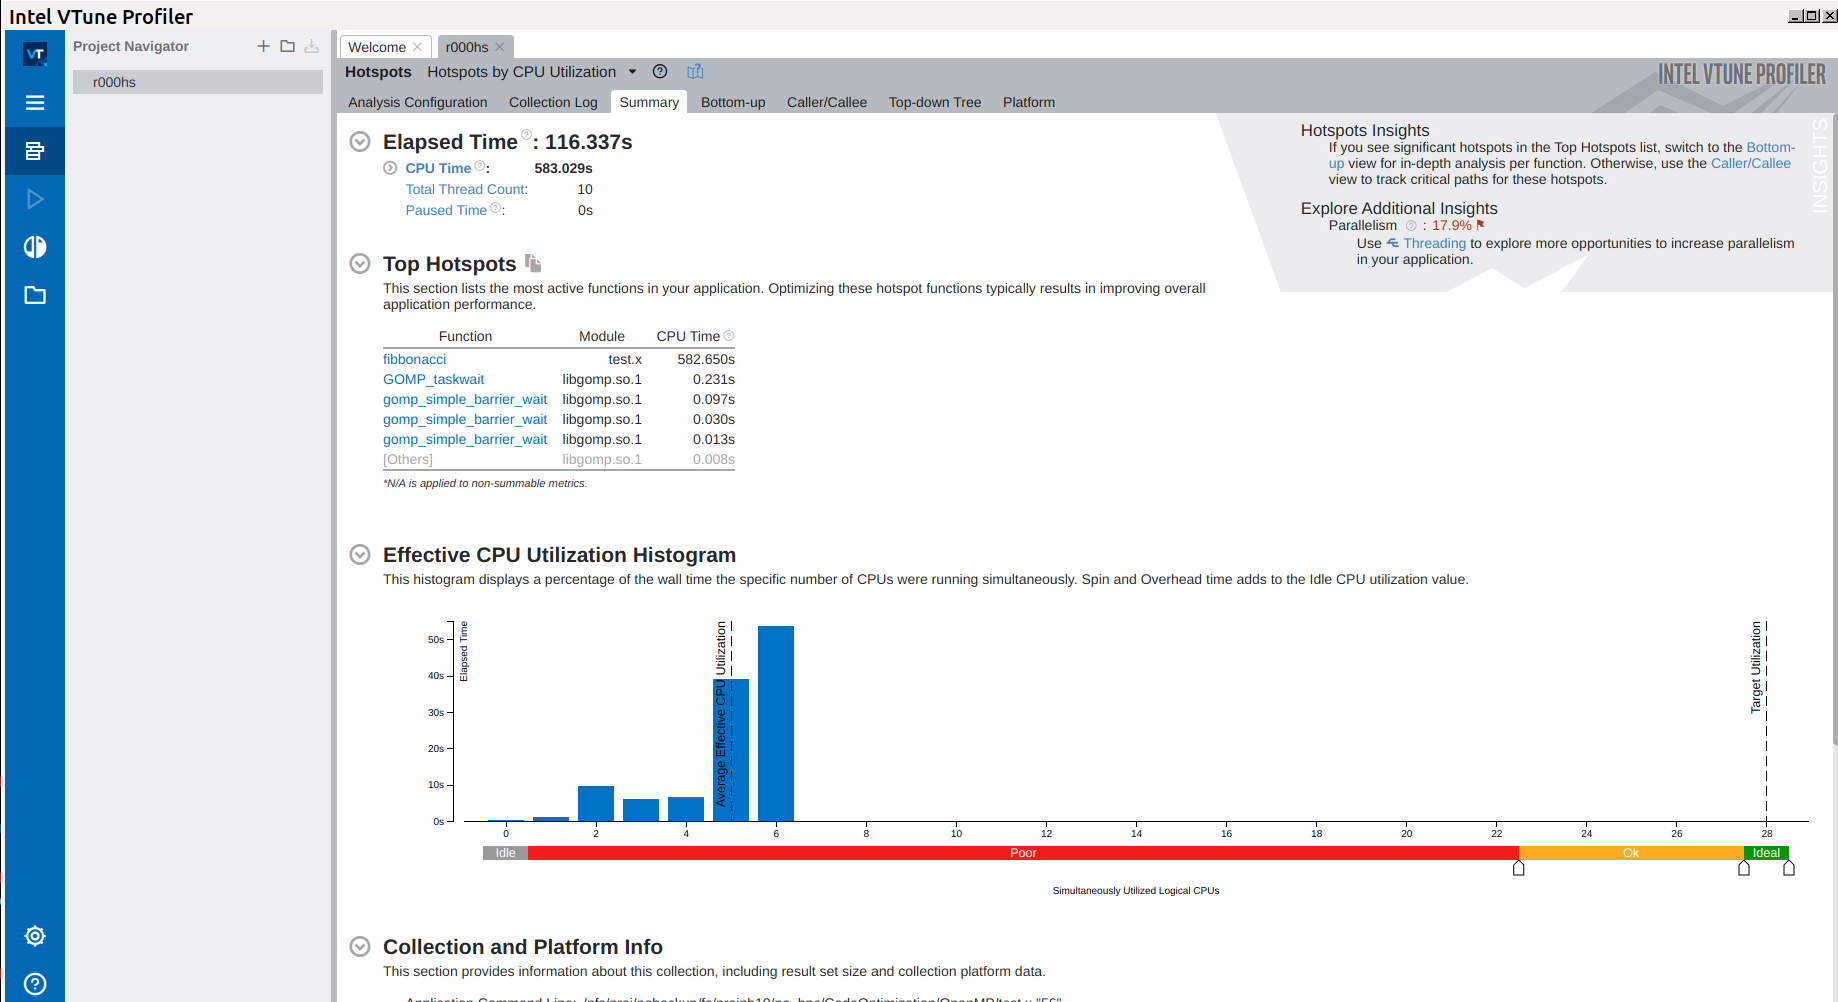The width and height of the screenshot is (1838, 1002).
Task: Click the Configure Analysis play icon
Action: 35,199
